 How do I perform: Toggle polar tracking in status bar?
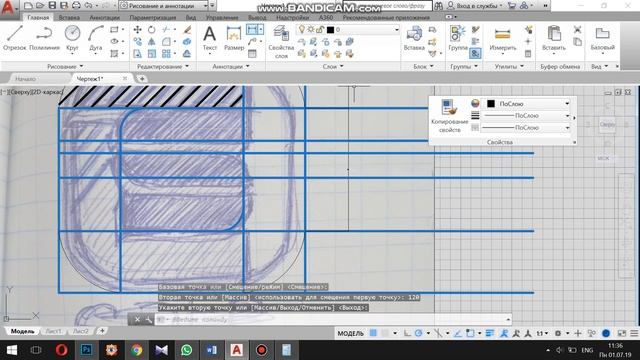(418, 333)
